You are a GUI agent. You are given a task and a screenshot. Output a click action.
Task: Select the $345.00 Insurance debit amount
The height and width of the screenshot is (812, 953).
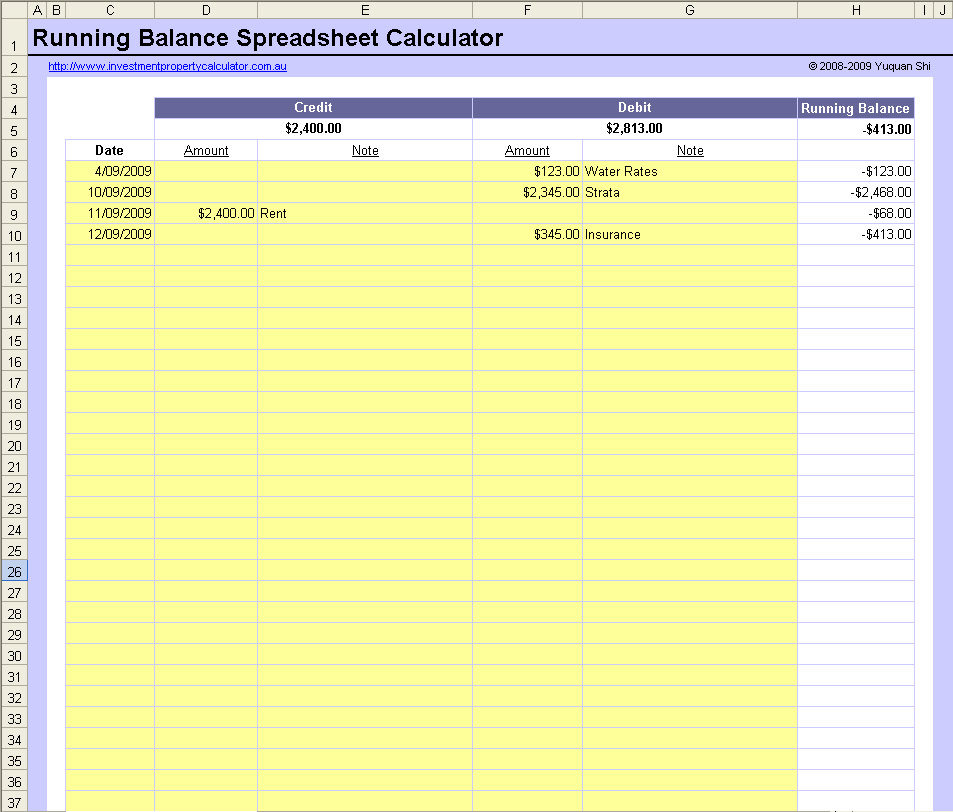point(527,234)
